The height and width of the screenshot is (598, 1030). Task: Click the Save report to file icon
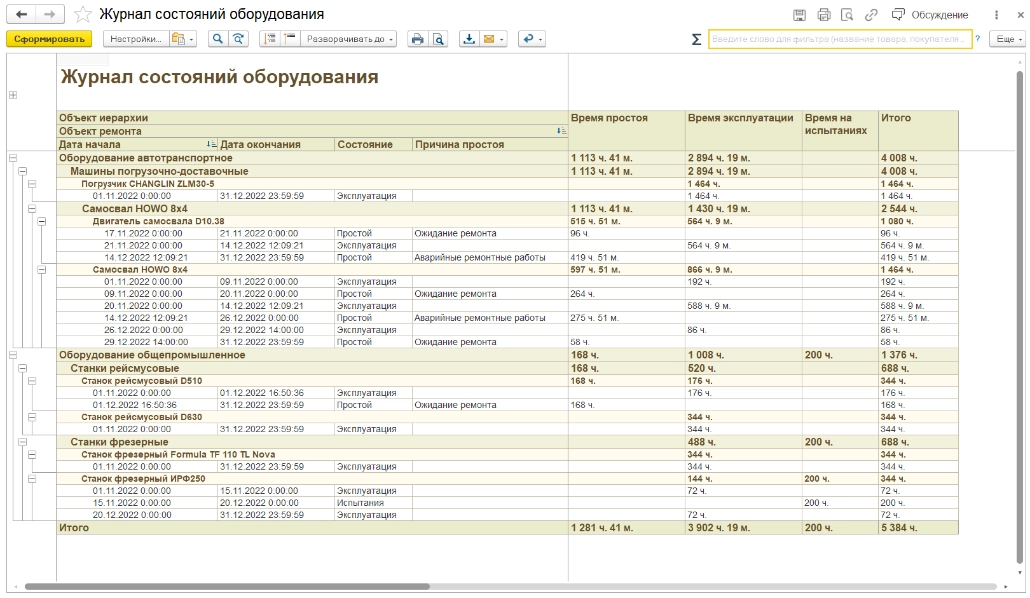(469, 39)
